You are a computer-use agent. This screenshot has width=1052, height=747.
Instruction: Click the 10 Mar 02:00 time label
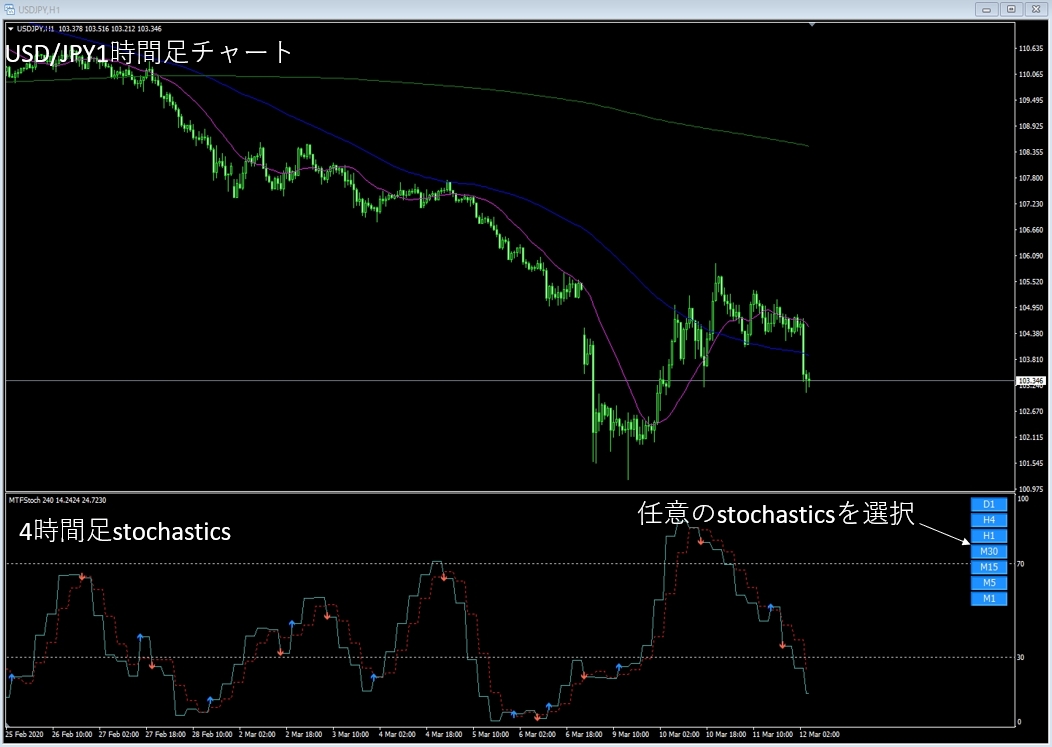[x=679, y=734]
